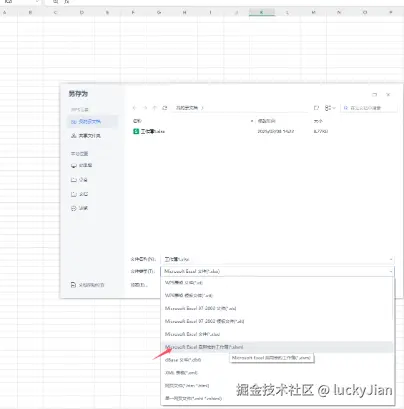Screen dimensions: 404x409
Task: Go back in Save As dialog navigation
Action: coord(134,108)
